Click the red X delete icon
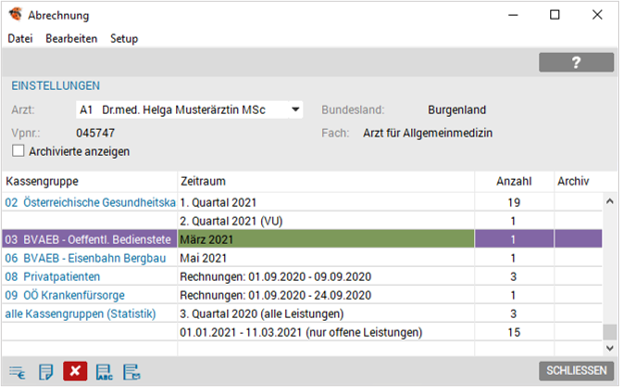620x387 pixels. point(75,371)
